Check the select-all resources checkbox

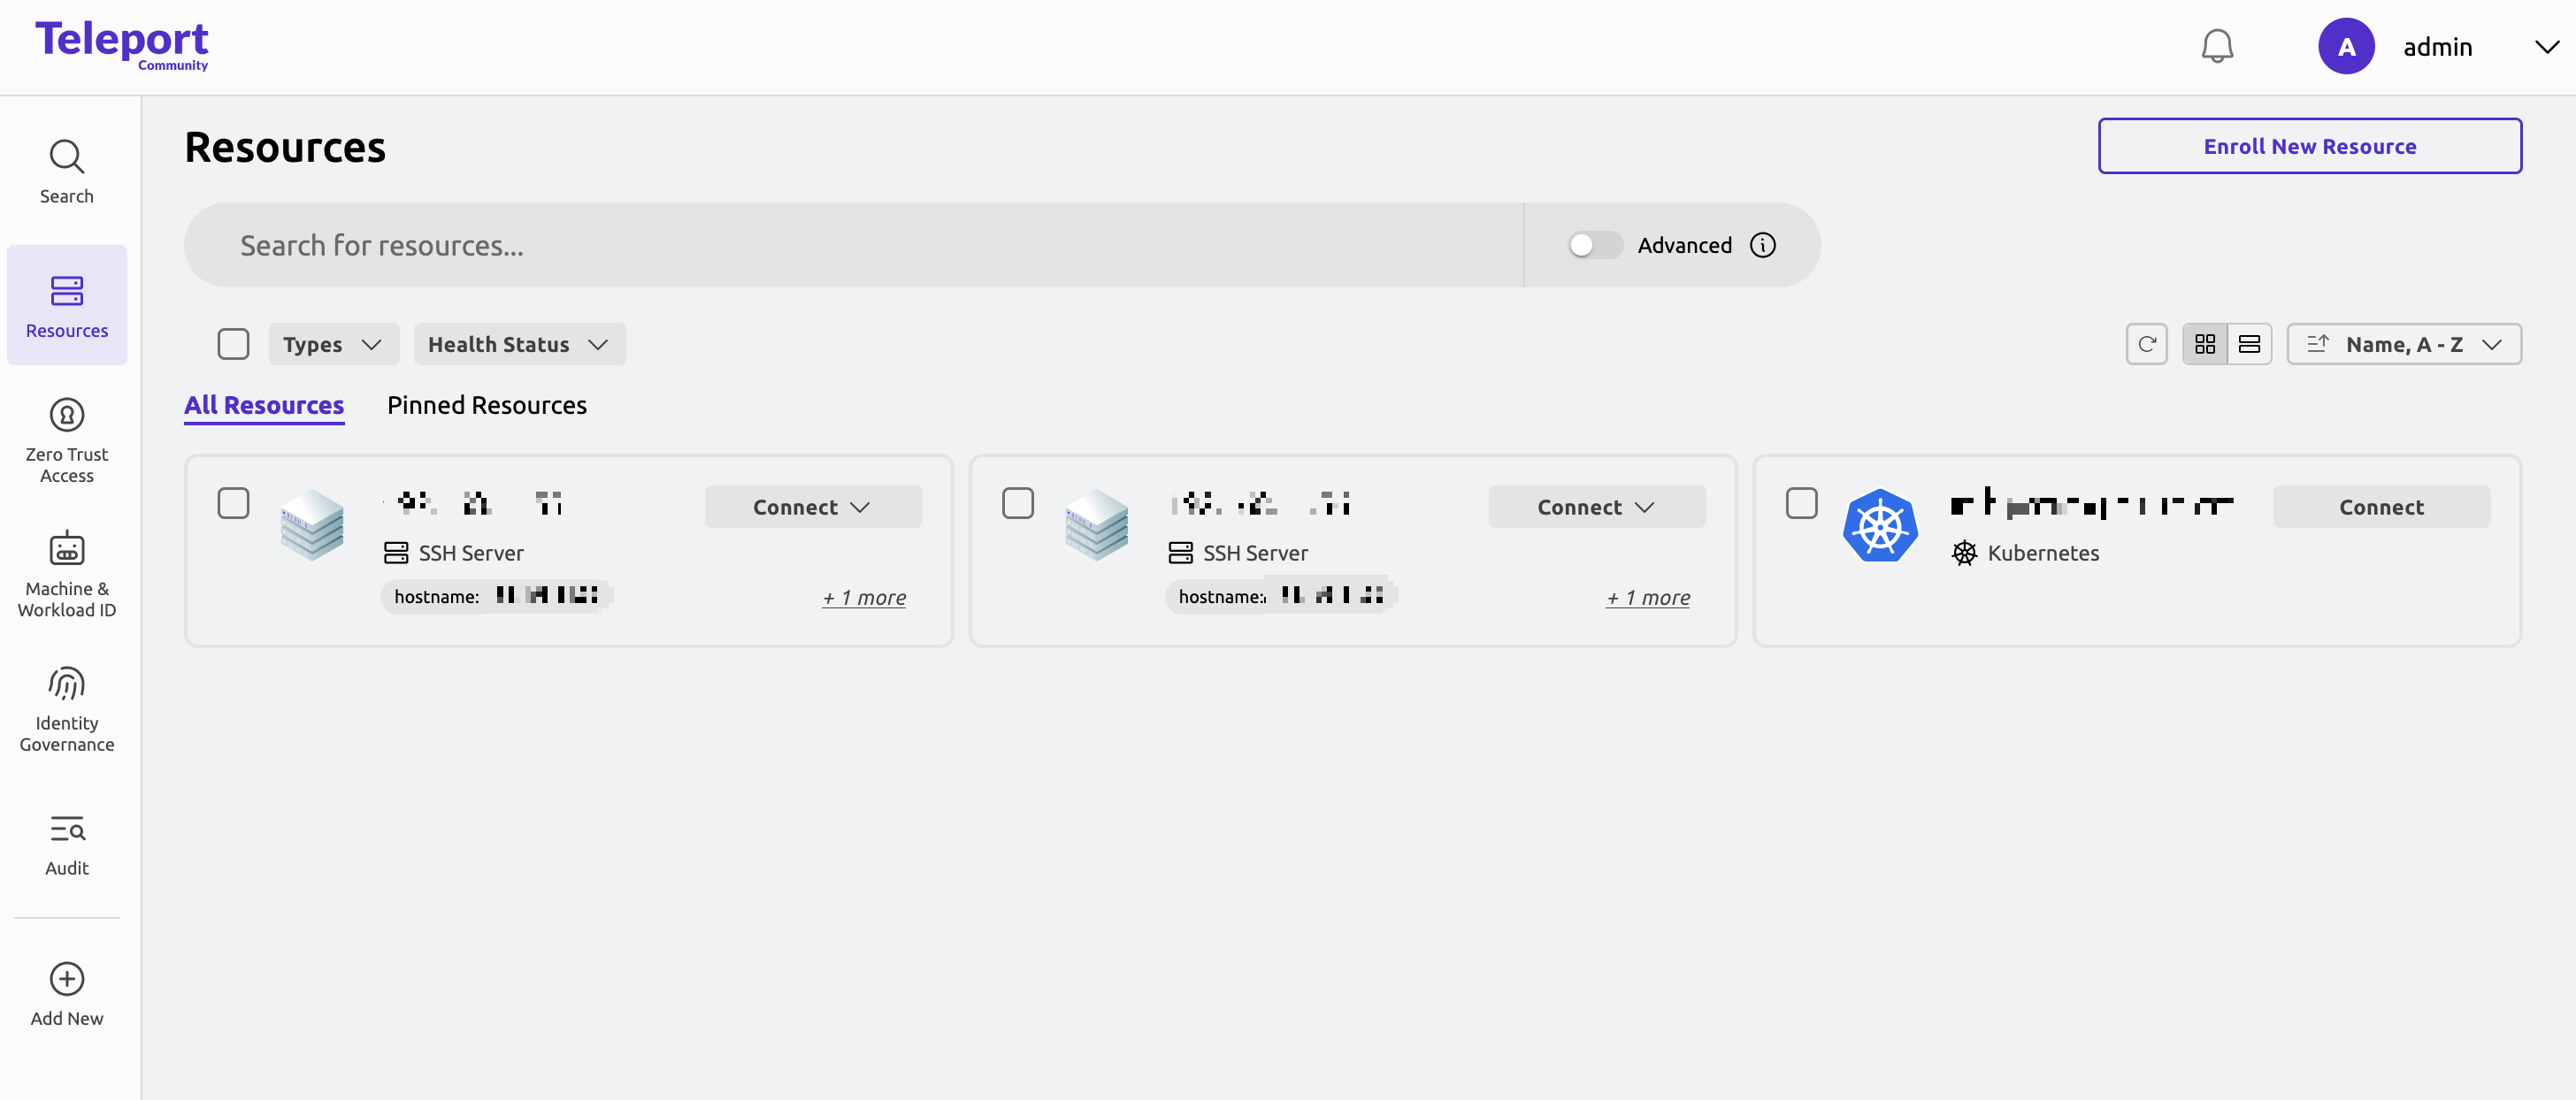point(233,344)
